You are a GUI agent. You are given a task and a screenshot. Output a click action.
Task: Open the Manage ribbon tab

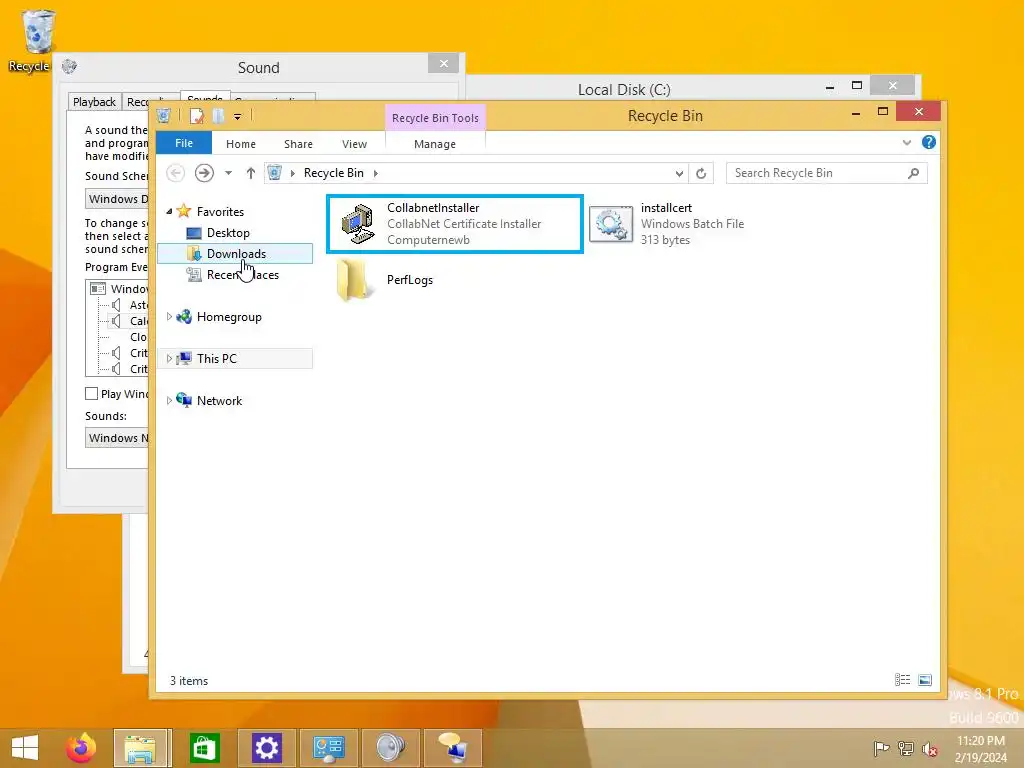coord(435,144)
